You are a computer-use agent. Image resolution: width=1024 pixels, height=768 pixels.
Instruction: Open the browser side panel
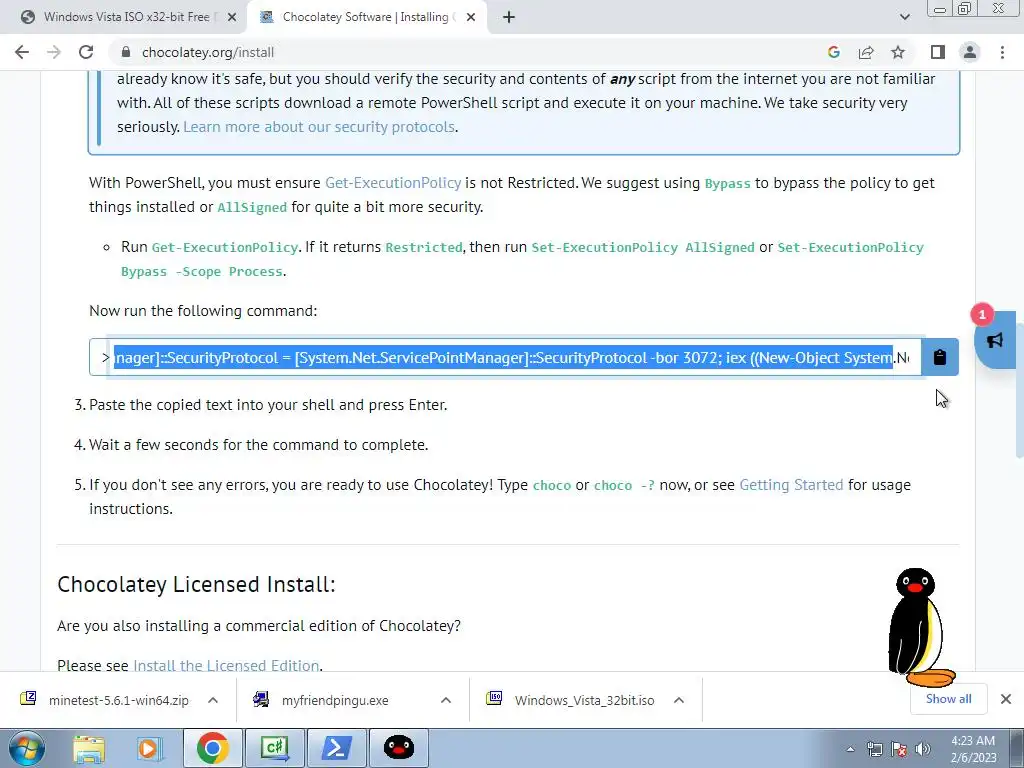[x=938, y=52]
